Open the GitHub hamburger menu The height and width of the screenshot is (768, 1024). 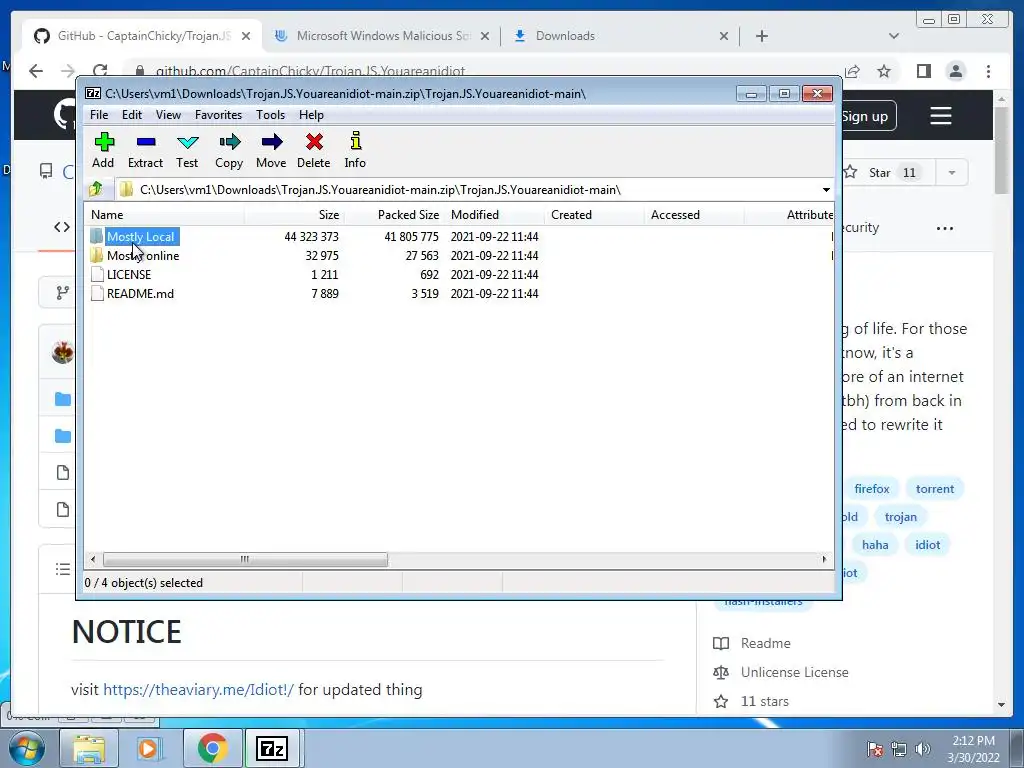(x=940, y=116)
